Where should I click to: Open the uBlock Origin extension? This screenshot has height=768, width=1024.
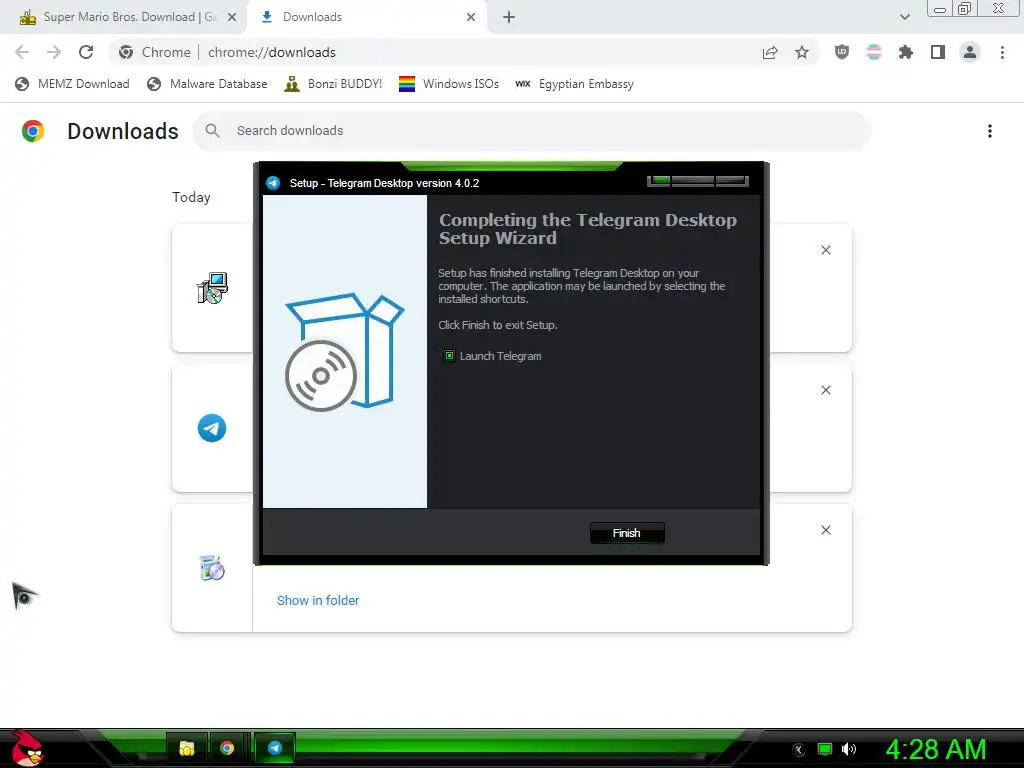(842, 52)
